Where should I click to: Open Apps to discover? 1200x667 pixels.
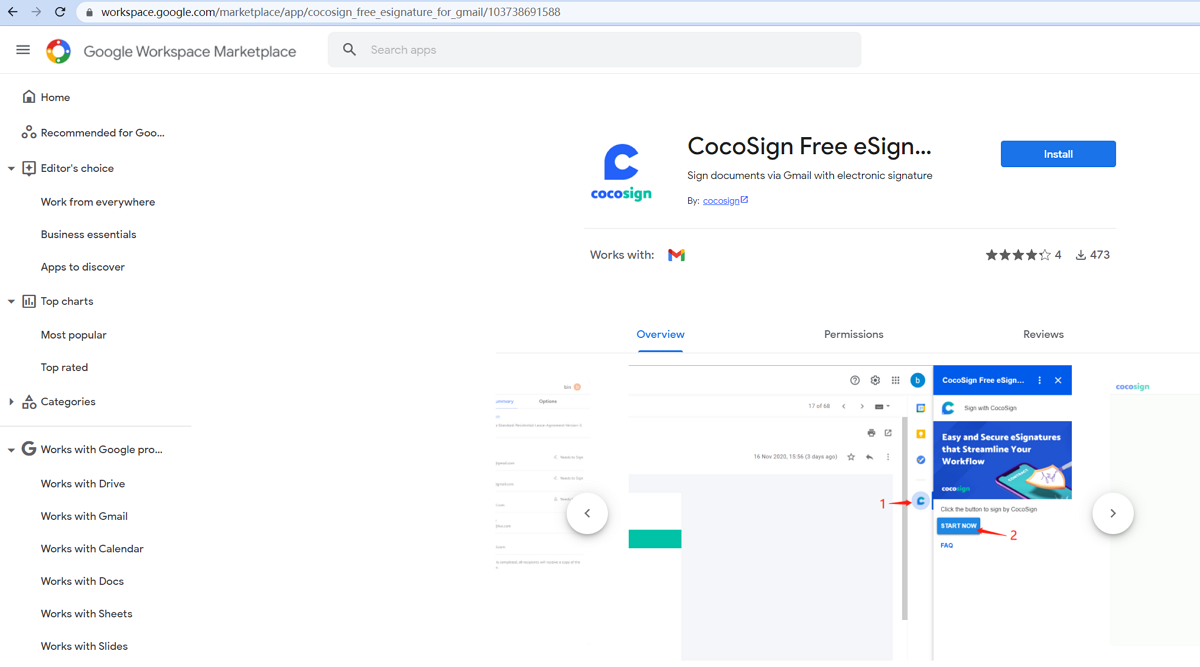[x=82, y=267]
